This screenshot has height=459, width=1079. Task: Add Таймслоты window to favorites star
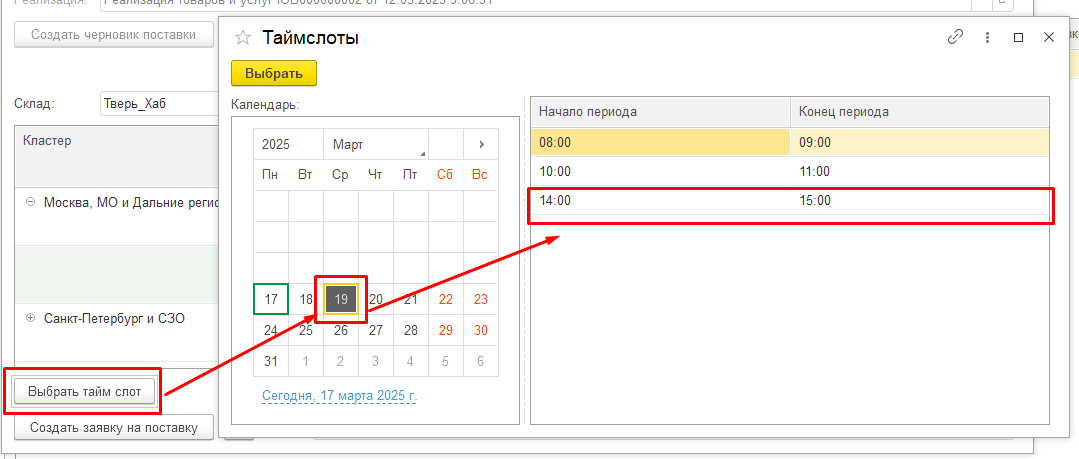[x=242, y=38]
